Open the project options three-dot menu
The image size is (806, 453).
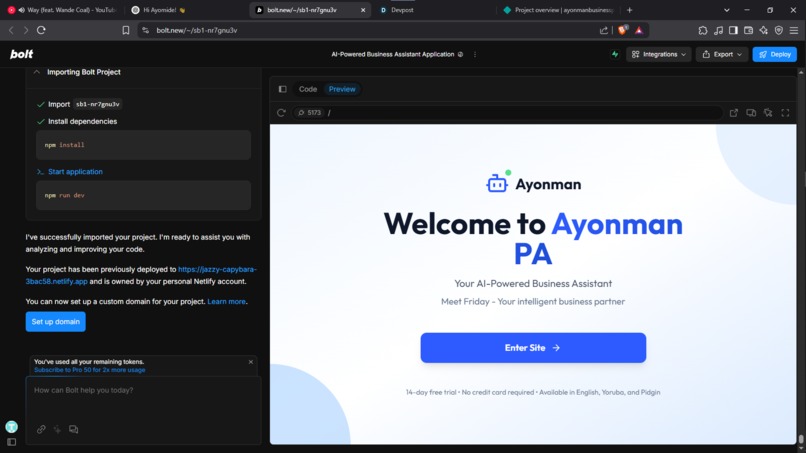[475, 55]
